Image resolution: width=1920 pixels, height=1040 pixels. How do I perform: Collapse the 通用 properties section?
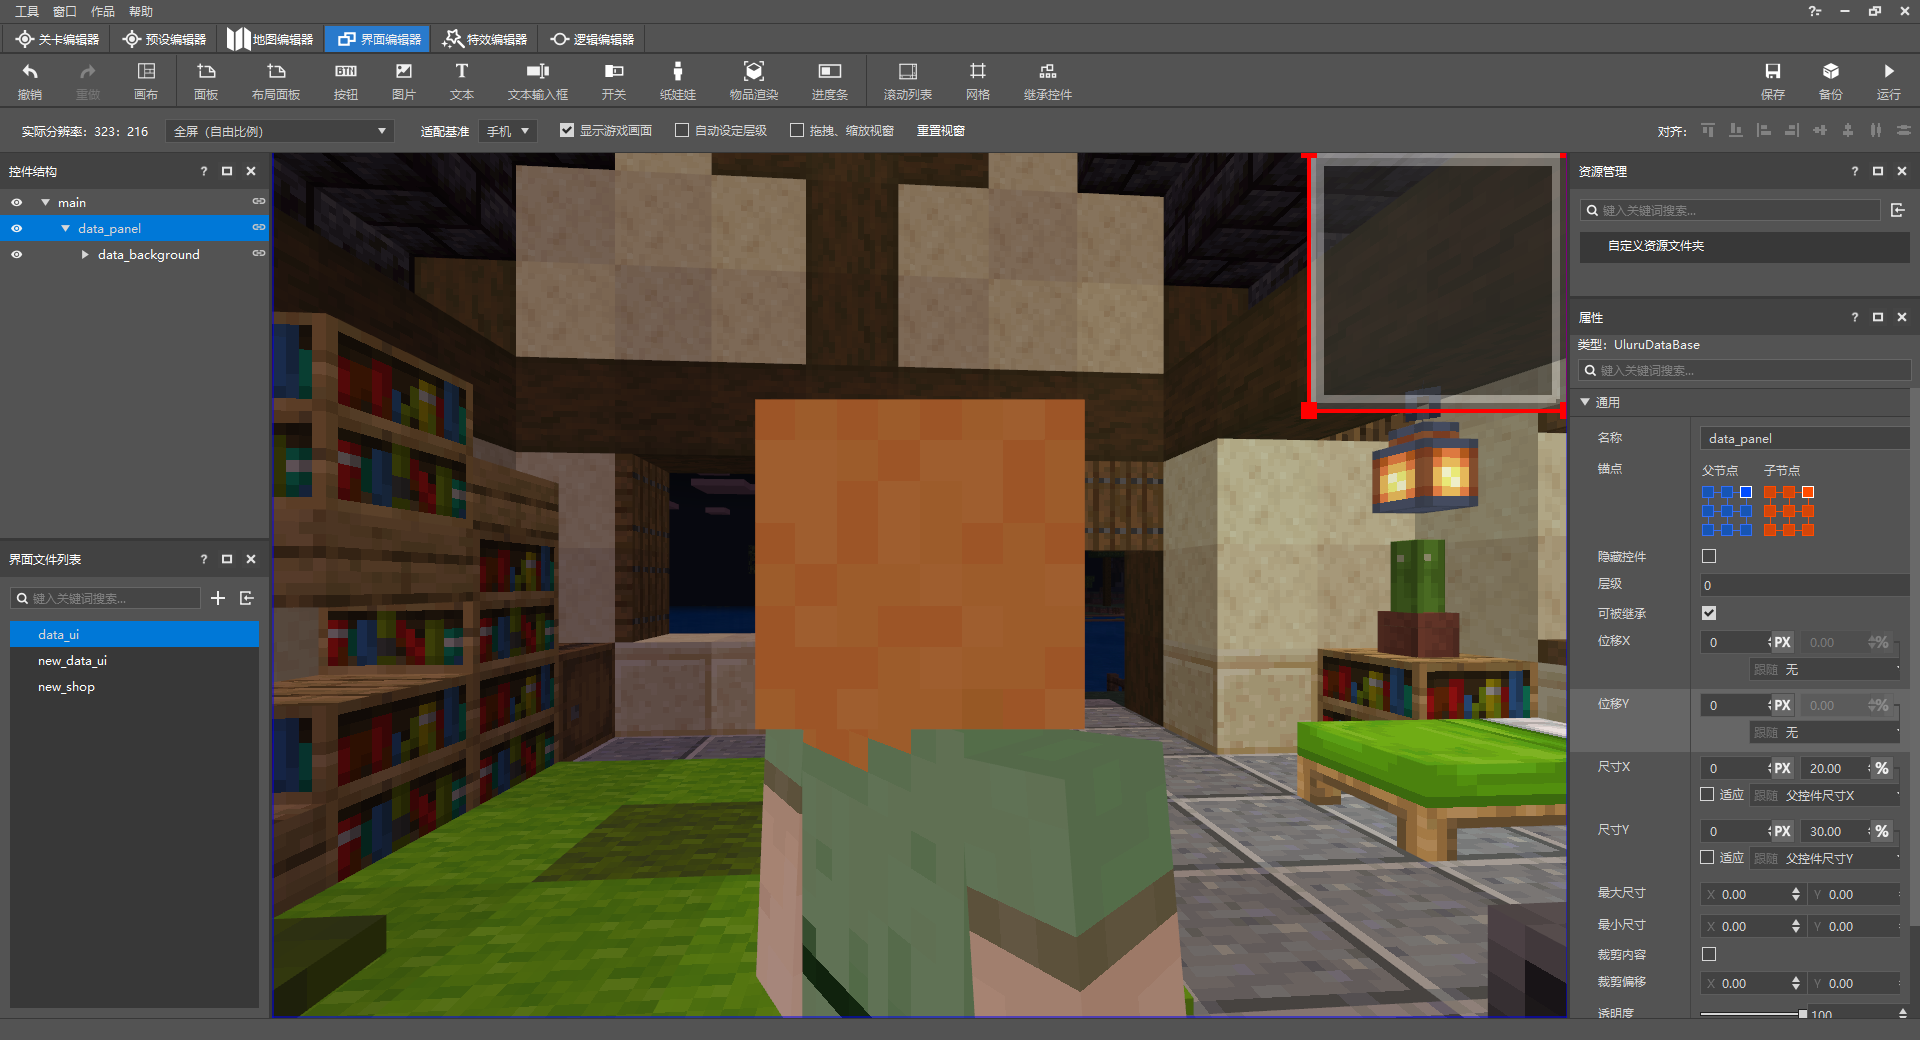click(x=1585, y=402)
